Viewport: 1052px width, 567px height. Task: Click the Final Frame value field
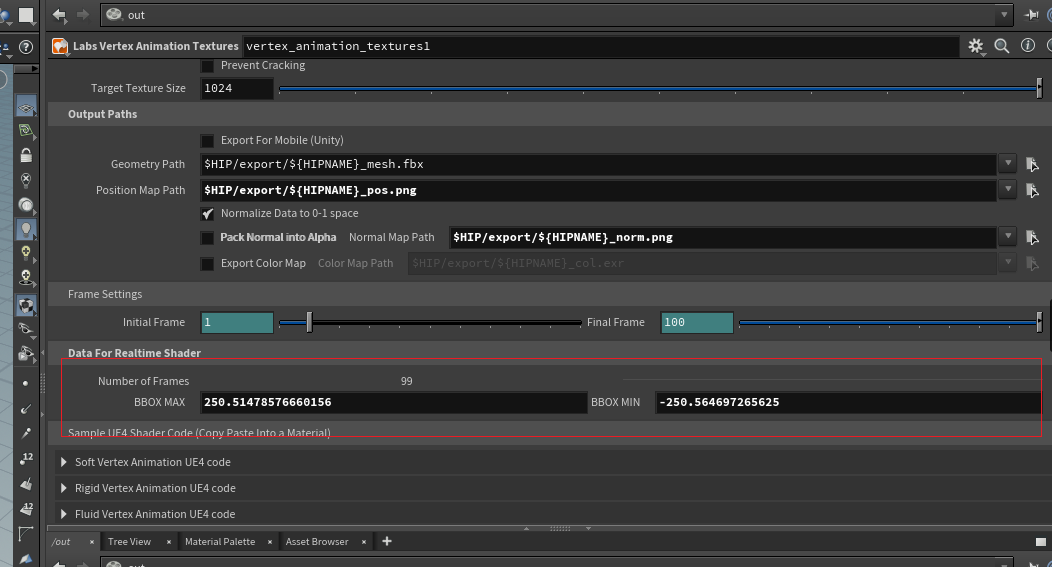(696, 322)
